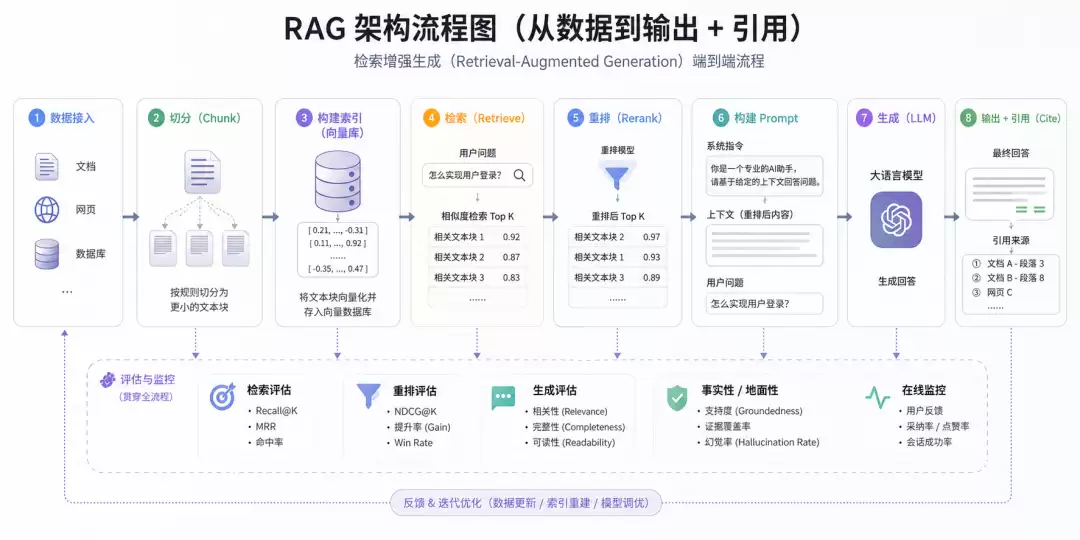1080x540 pixels.
Task: Click the 生成回答 label under LLM
Action: coord(896,282)
